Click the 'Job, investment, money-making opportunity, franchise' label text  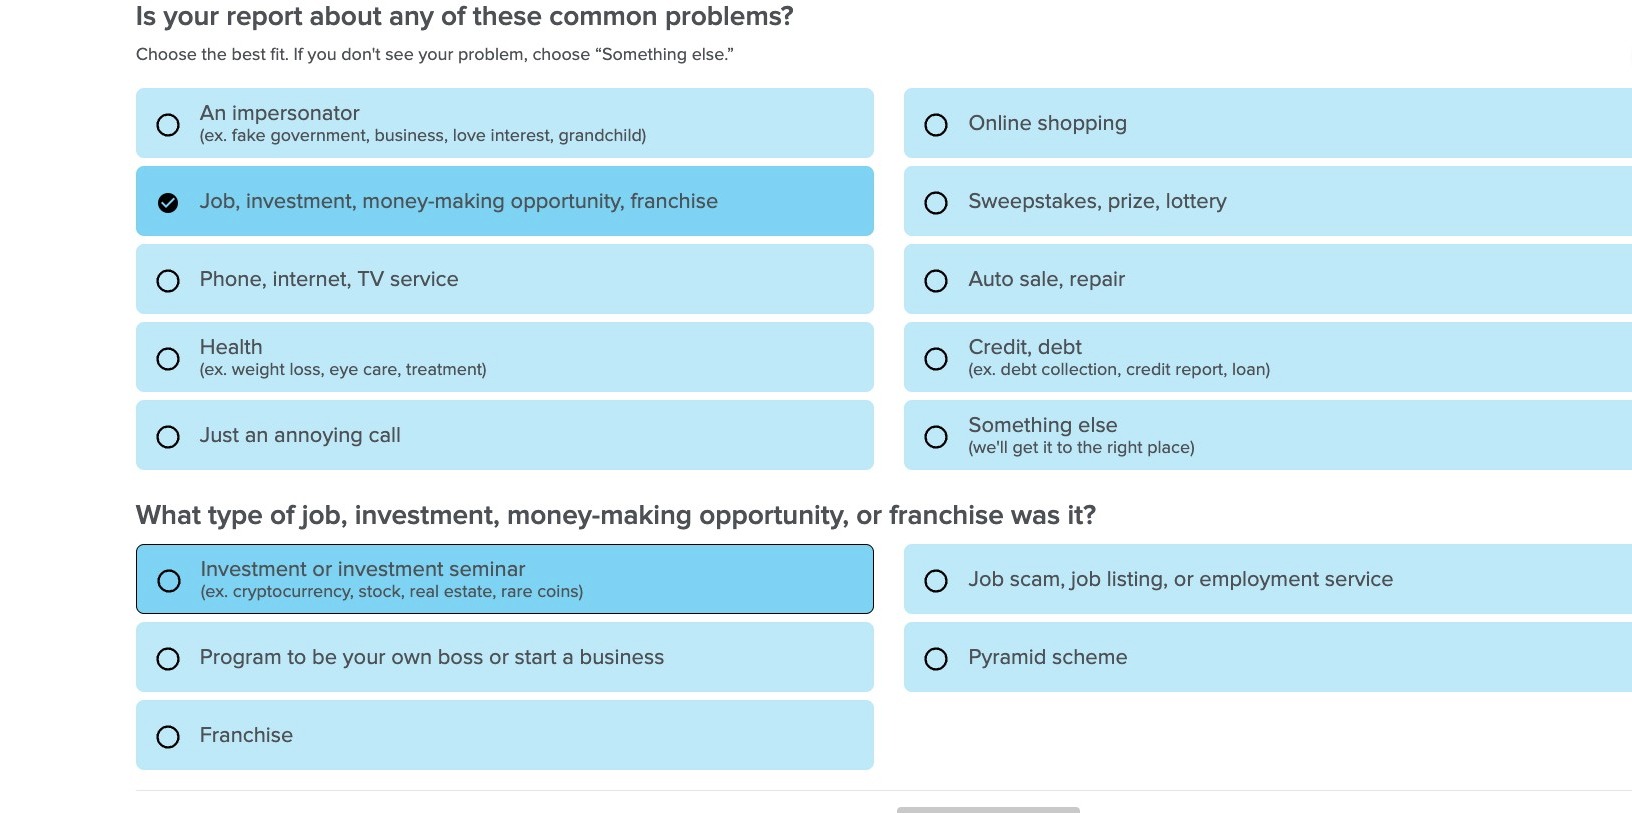click(x=458, y=202)
